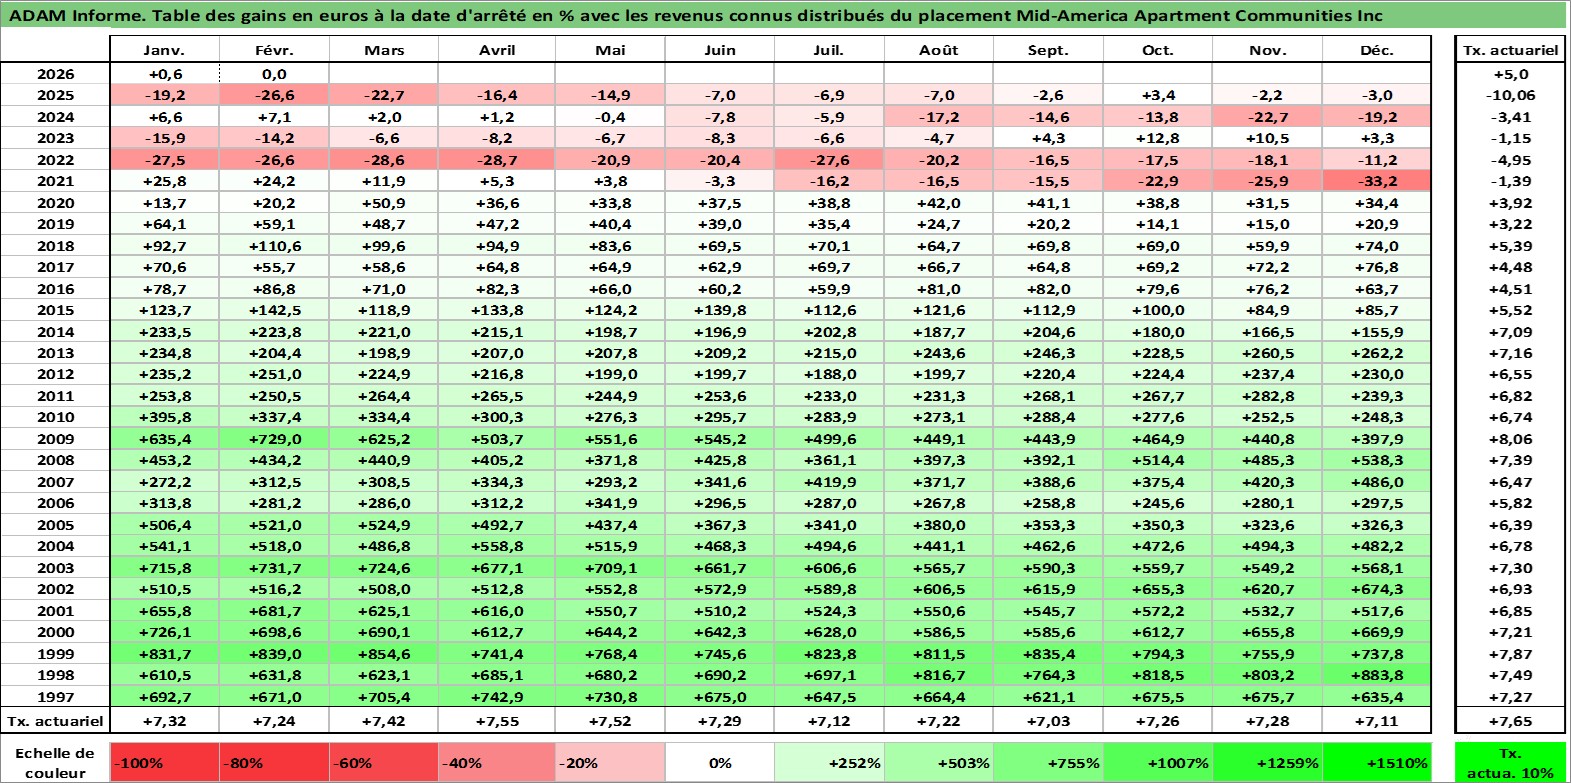Click the '-19,2' cell in Janv. 2025
The width and height of the screenshot is (1571, 783).
pos(164,95)
